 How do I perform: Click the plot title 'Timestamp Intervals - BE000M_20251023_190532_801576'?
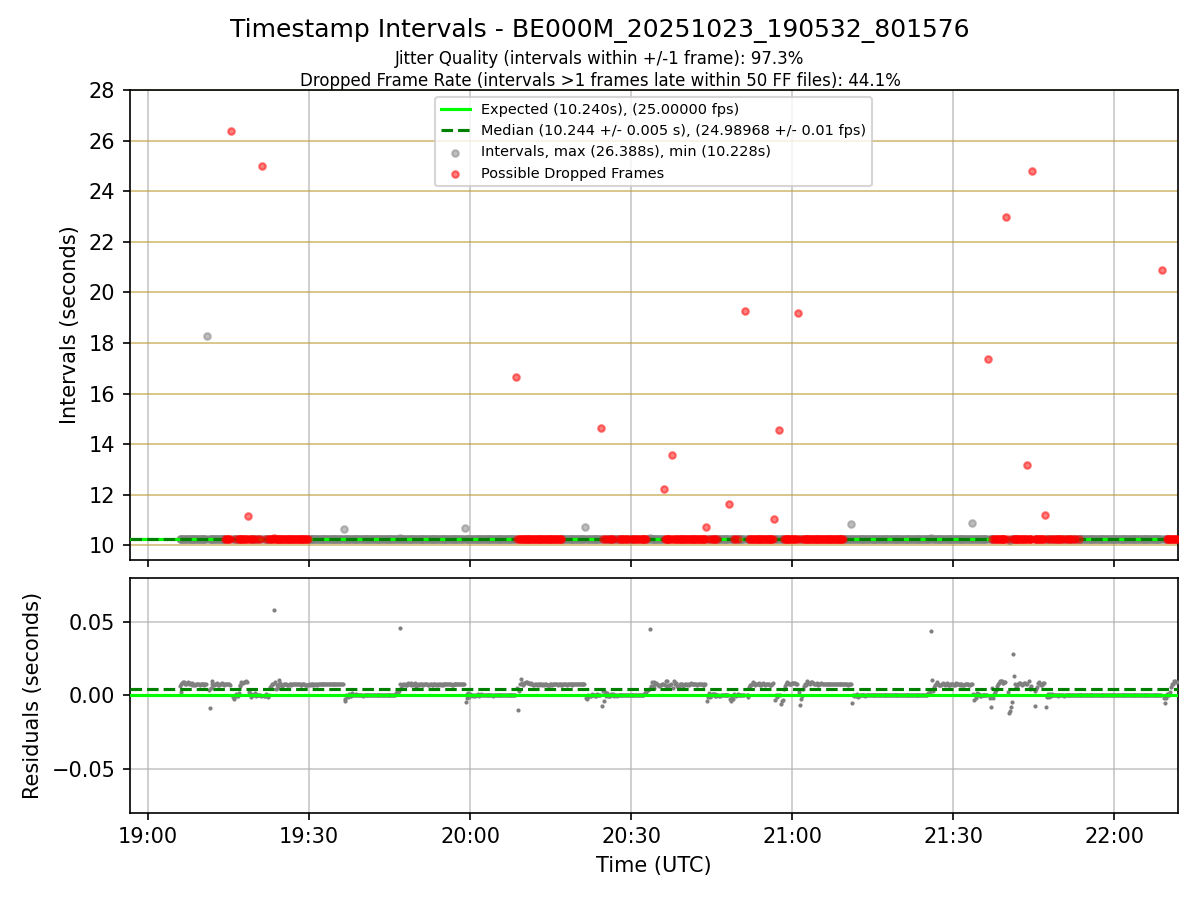click(x=599, y=29)
